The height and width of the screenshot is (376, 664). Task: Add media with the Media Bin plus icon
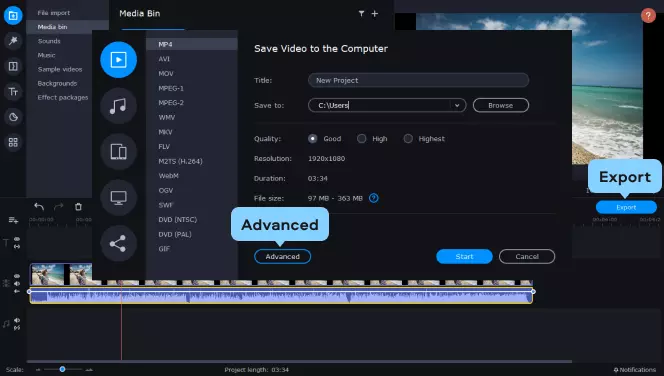375,14
